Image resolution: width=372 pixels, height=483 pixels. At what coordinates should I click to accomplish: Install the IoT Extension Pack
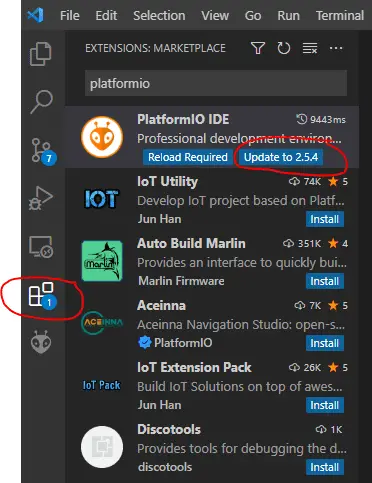coord(325,405)
